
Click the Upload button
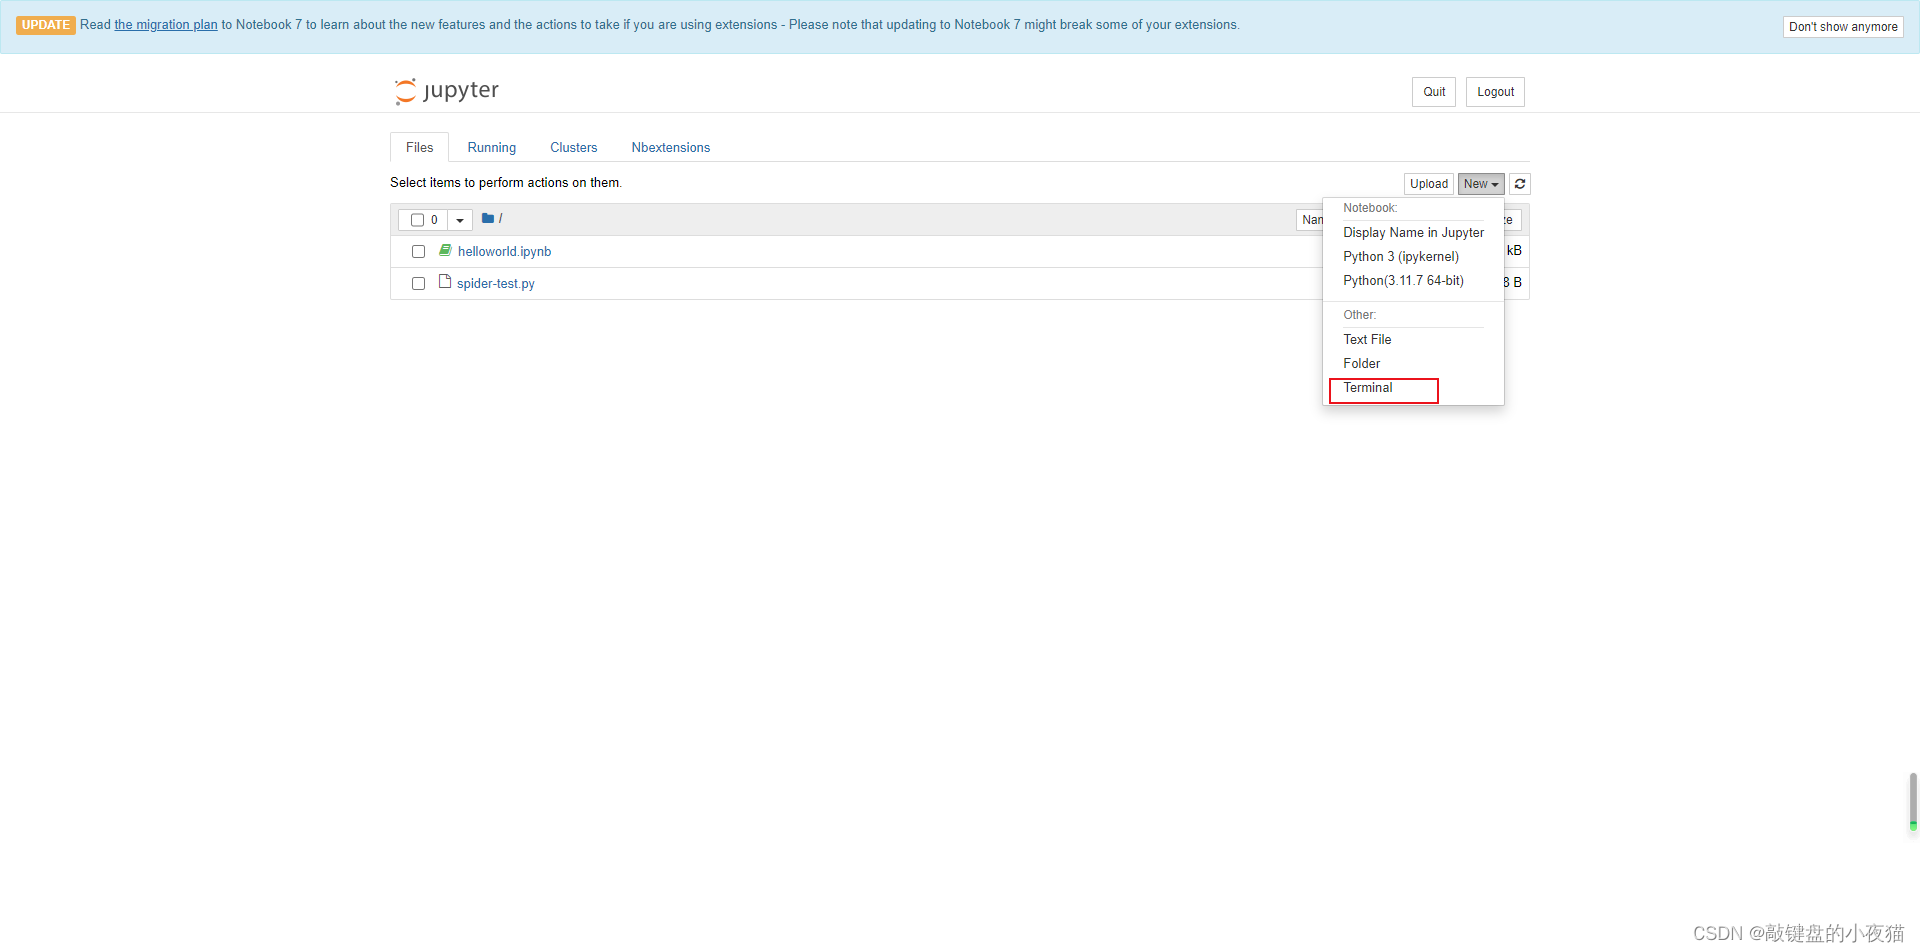[1429, 184]
